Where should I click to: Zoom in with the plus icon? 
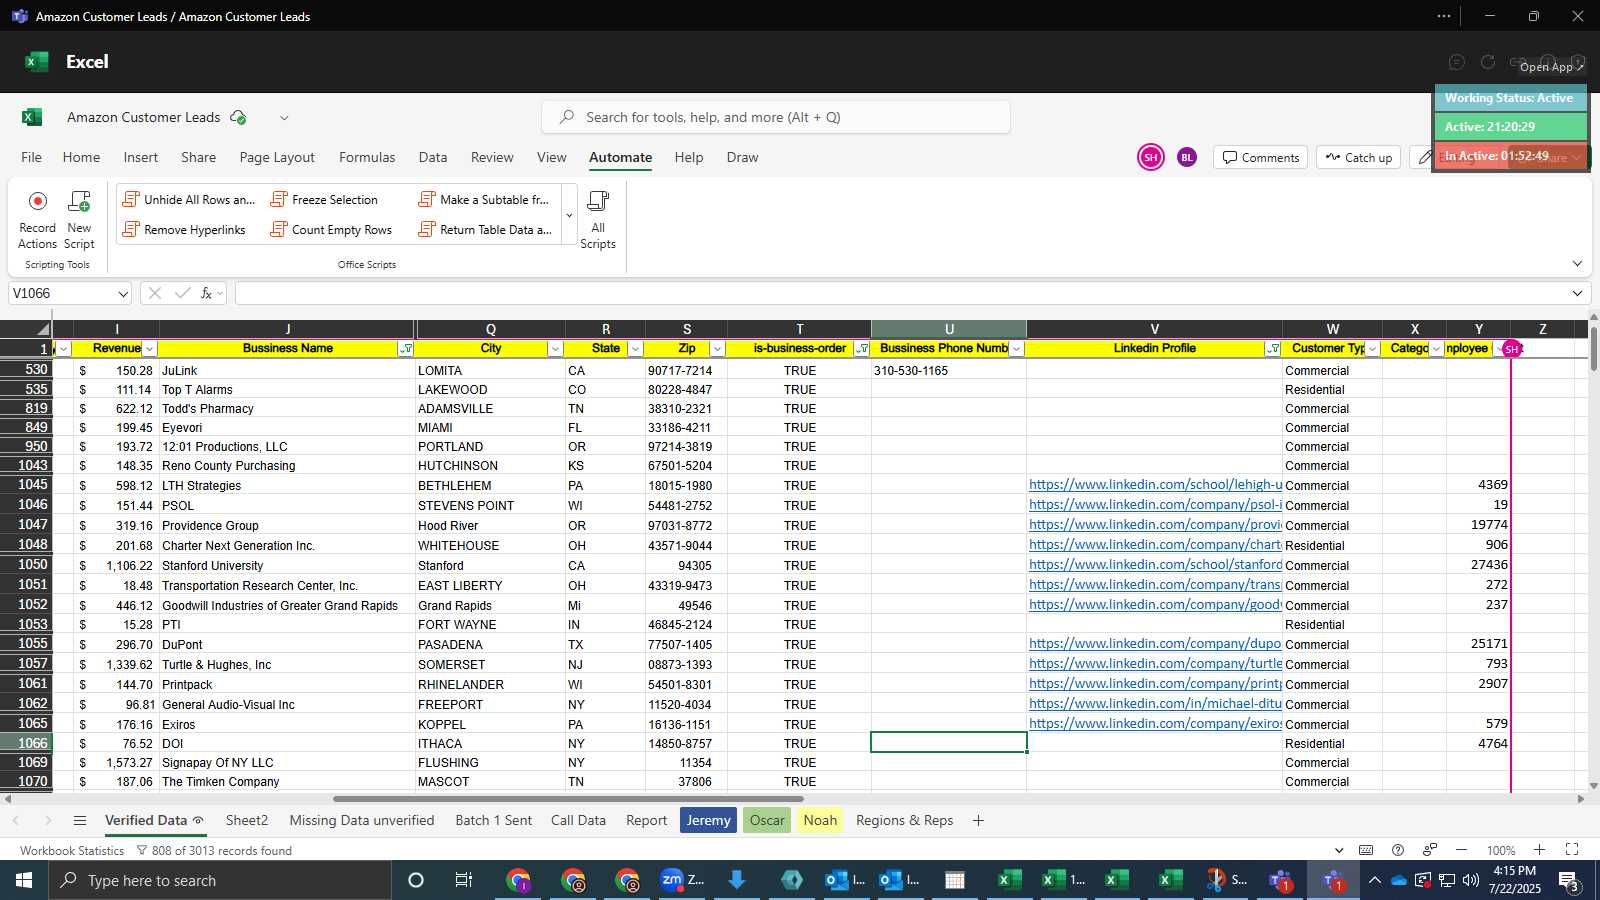pyautogui.click(x=1540, y=850)
